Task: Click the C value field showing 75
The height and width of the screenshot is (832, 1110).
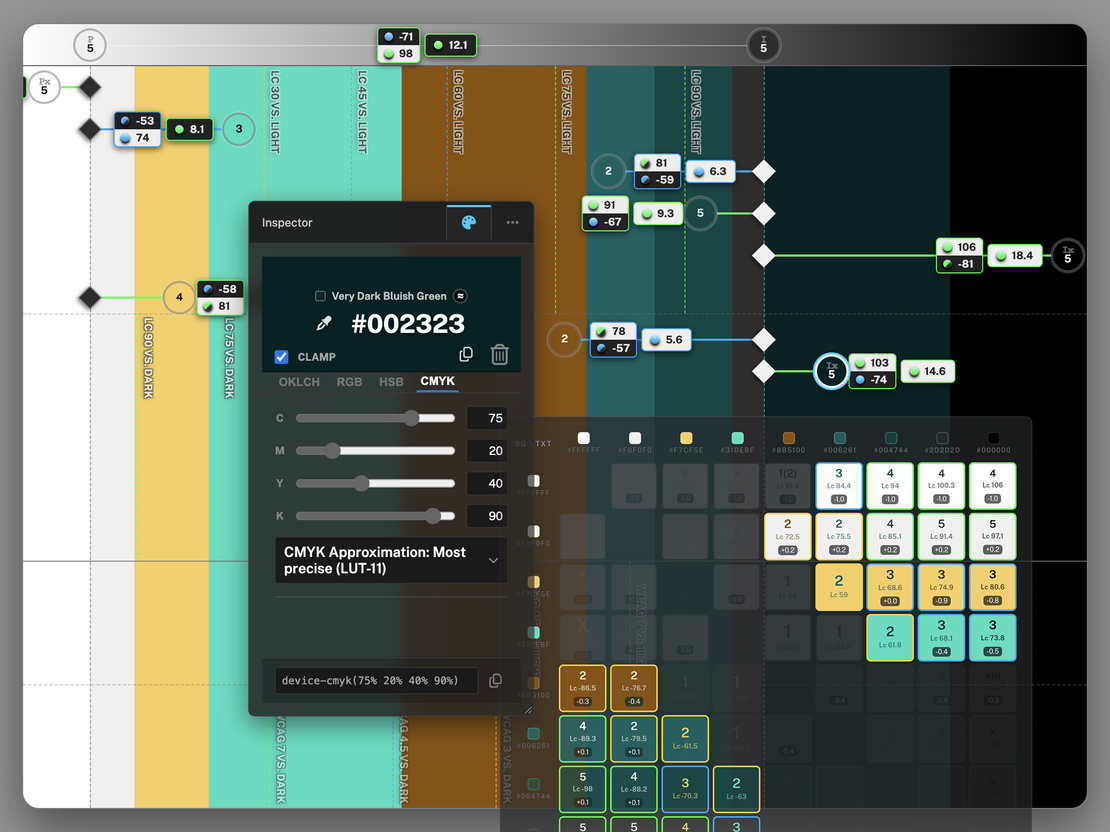Action: 487,418
